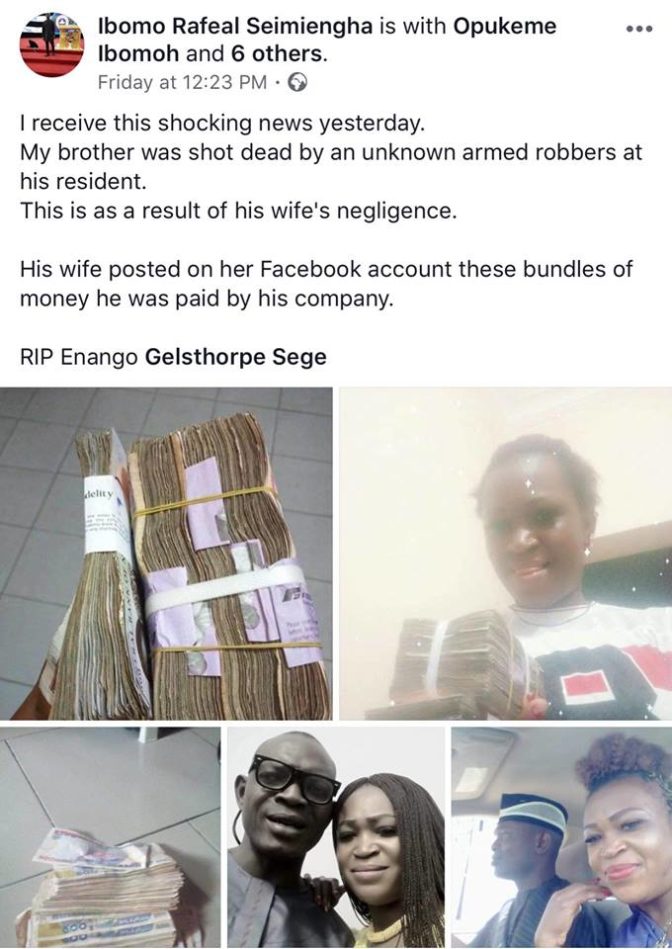Open Ibomo Rafeal Seimiengha's profile
The height and width of the screenshot is (949, 672).
click(235, 26)
